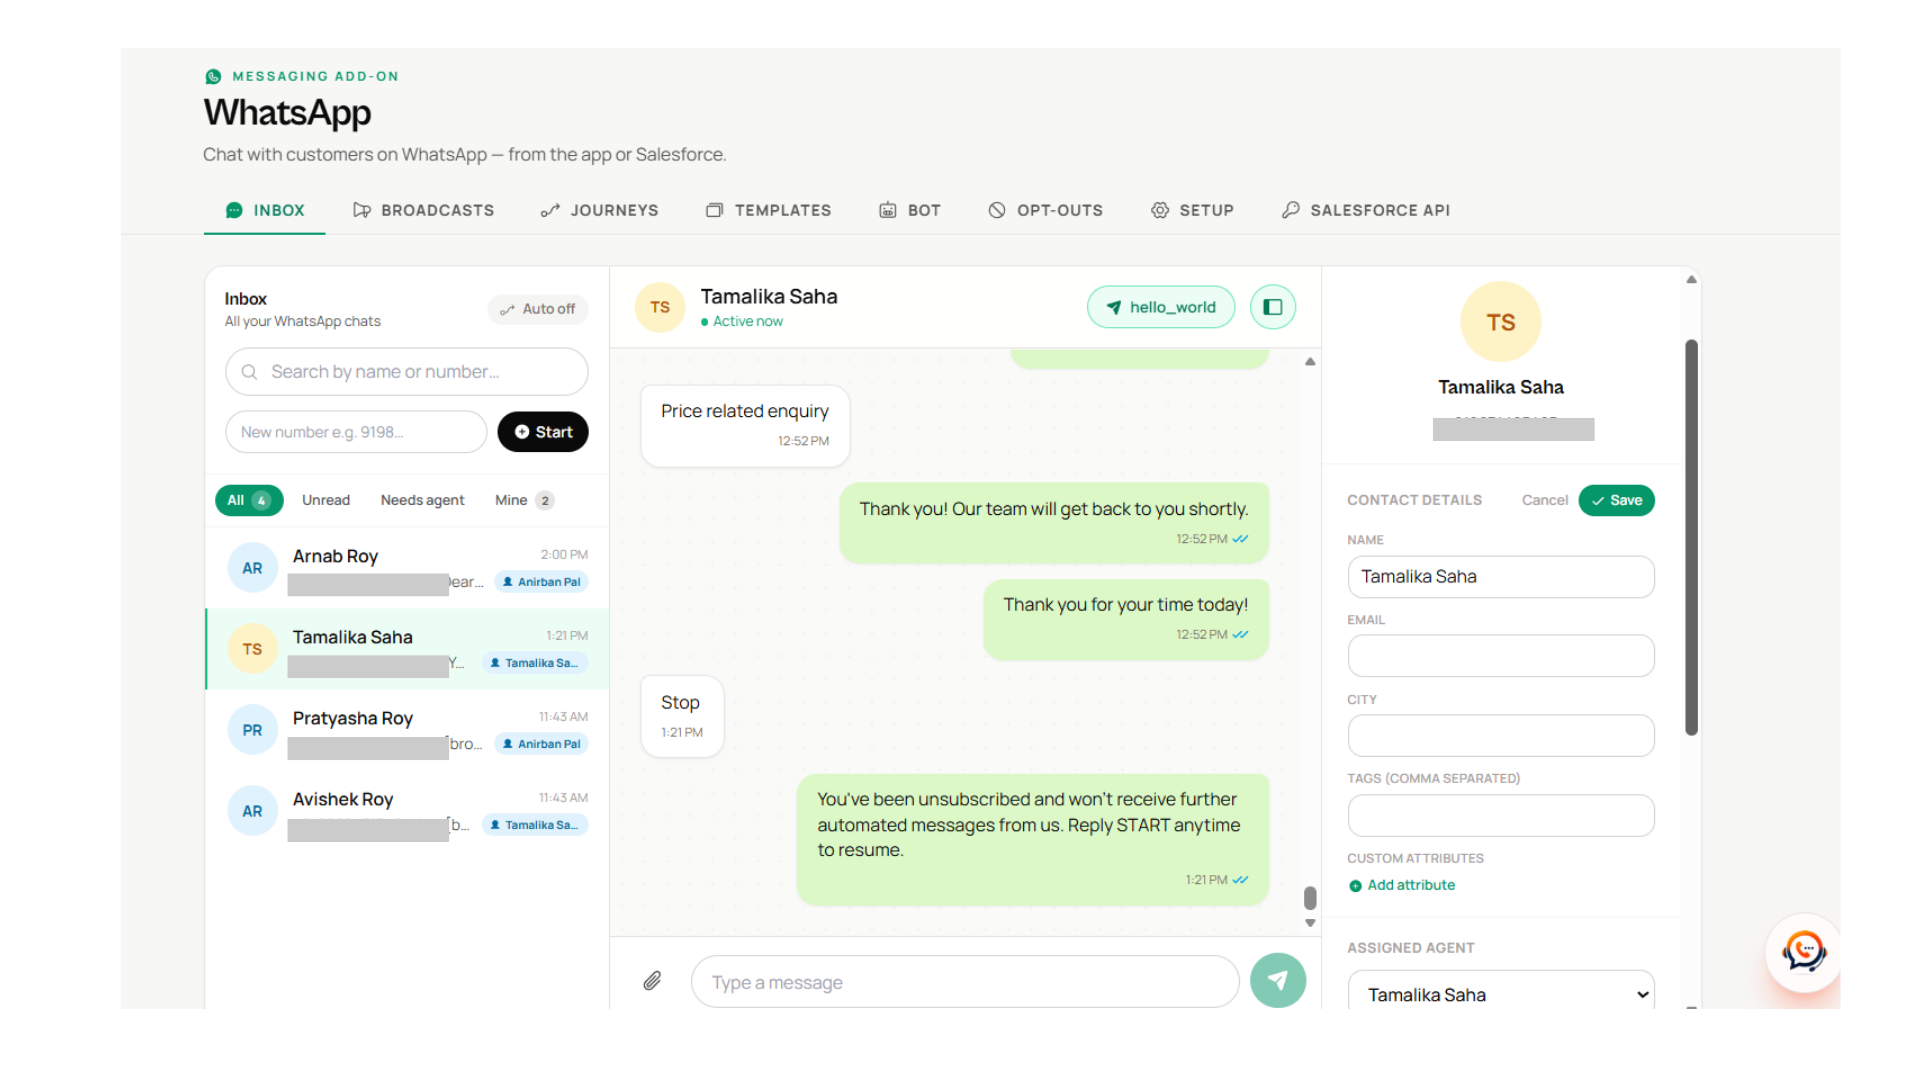Click Pratyasha Roy's PR avatar
Image resolution: width=1920 pixels, height=1080 pixels.
click(x=252, y=730)
